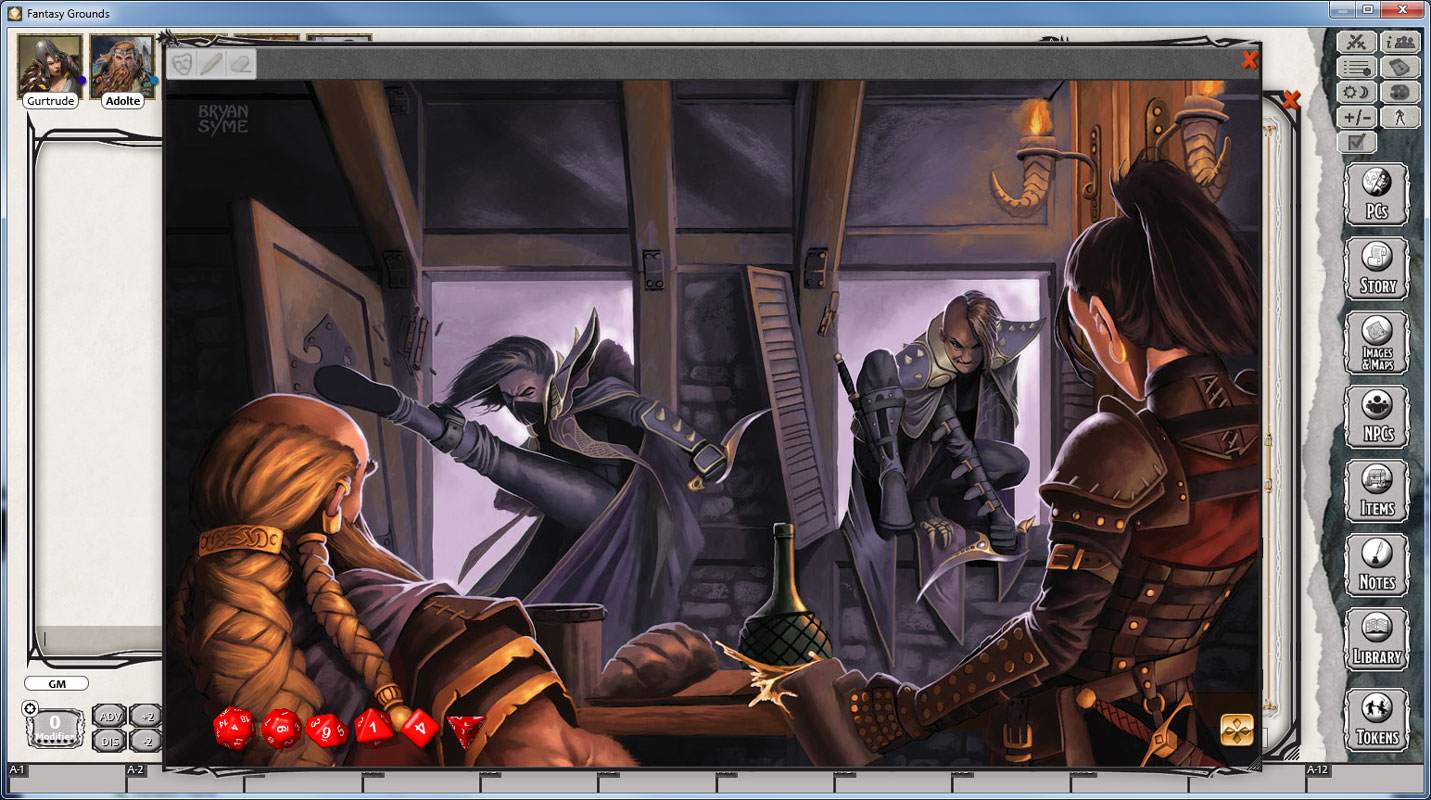Image resolution: width=1431 pixels, height=800 pixels.
Task: Click the navigation compass icon on the image viewer
Action: coord(1236,729)
